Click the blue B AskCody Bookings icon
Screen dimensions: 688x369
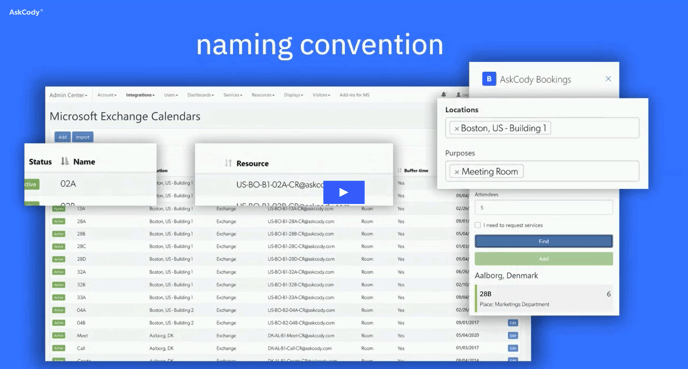489,79
